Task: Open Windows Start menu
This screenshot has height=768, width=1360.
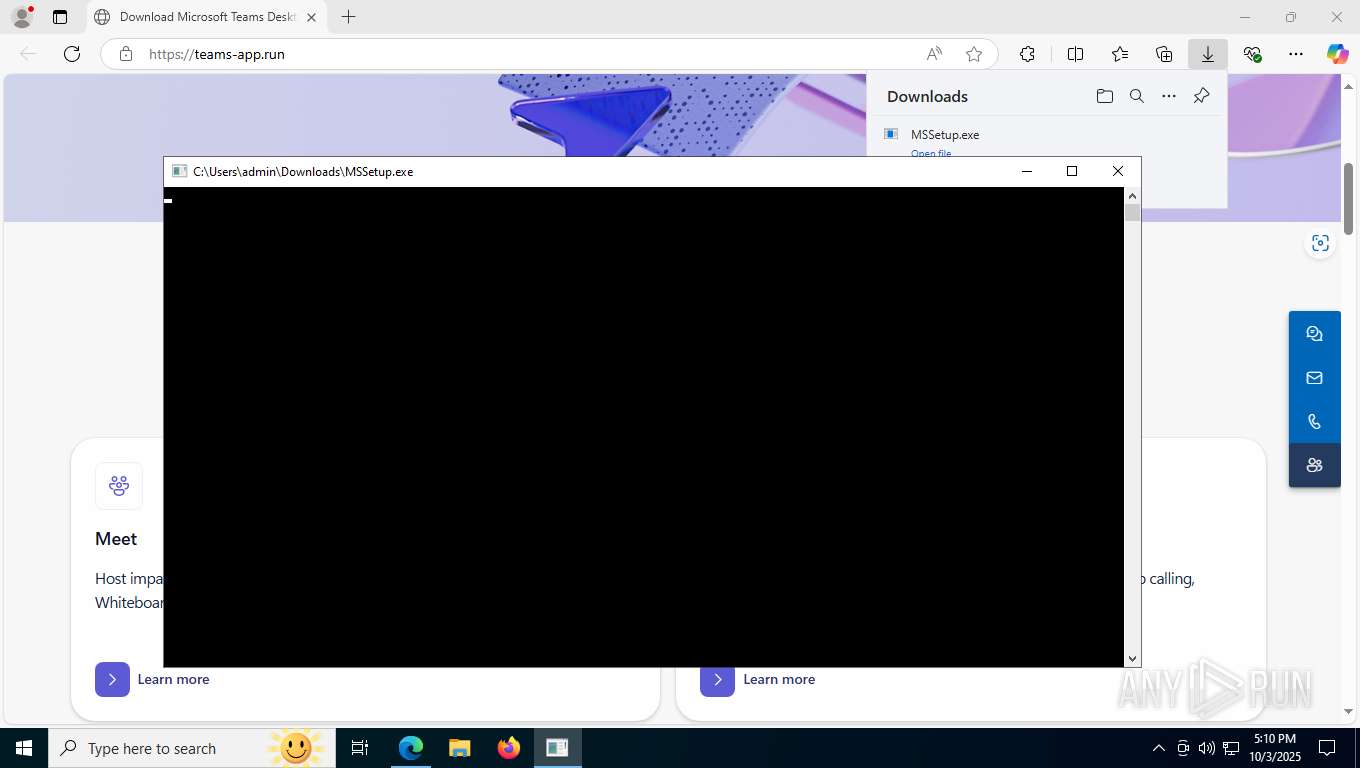Action: 24,748
